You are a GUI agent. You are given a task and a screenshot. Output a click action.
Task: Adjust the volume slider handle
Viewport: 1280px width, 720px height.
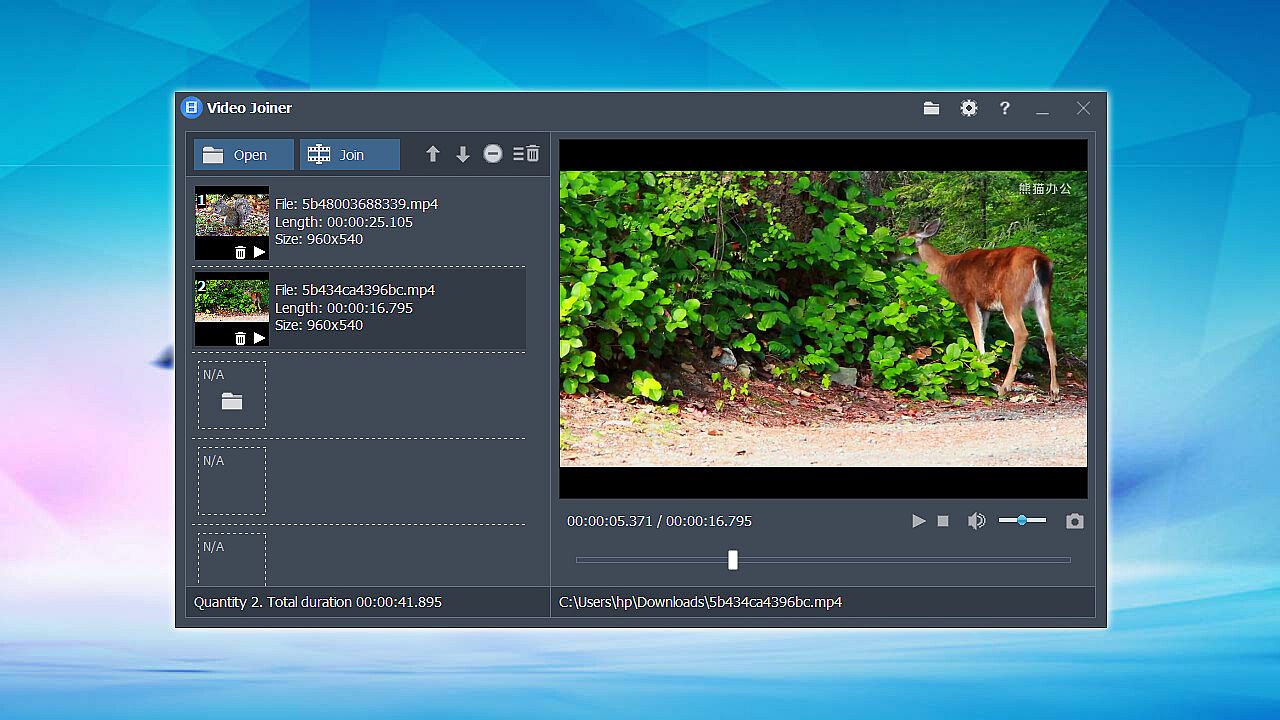pos(1021,520)
